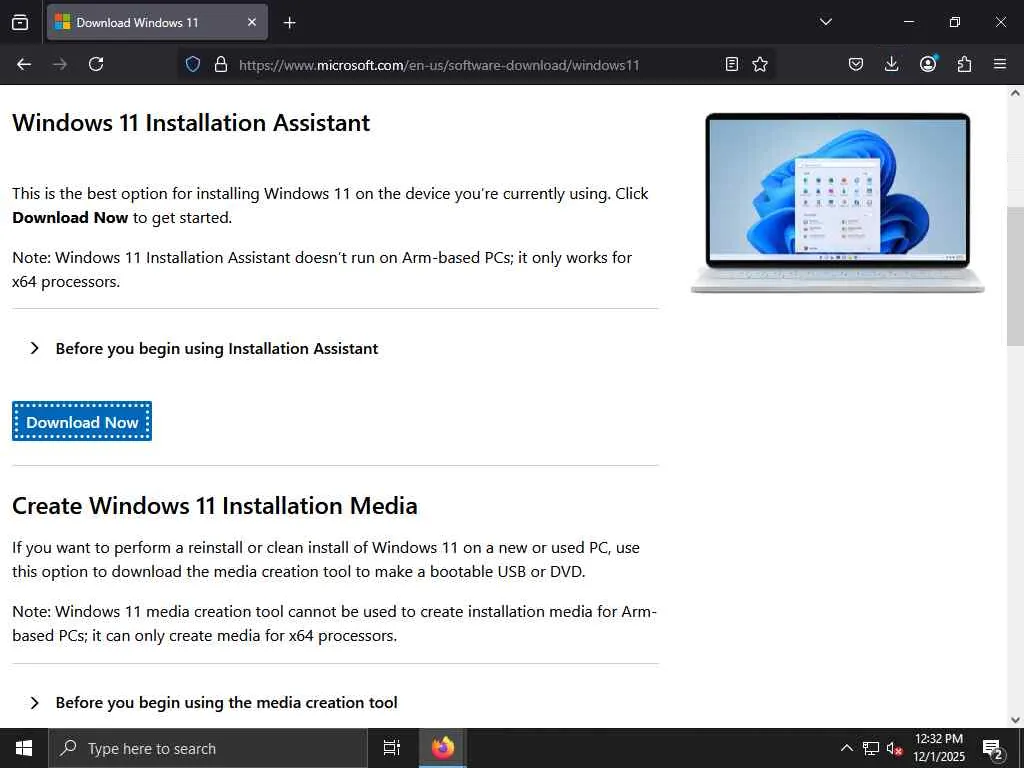The width and height of the screenshot is (1024, 768).
Task: Reload the current page
Action: pos(96,64)
